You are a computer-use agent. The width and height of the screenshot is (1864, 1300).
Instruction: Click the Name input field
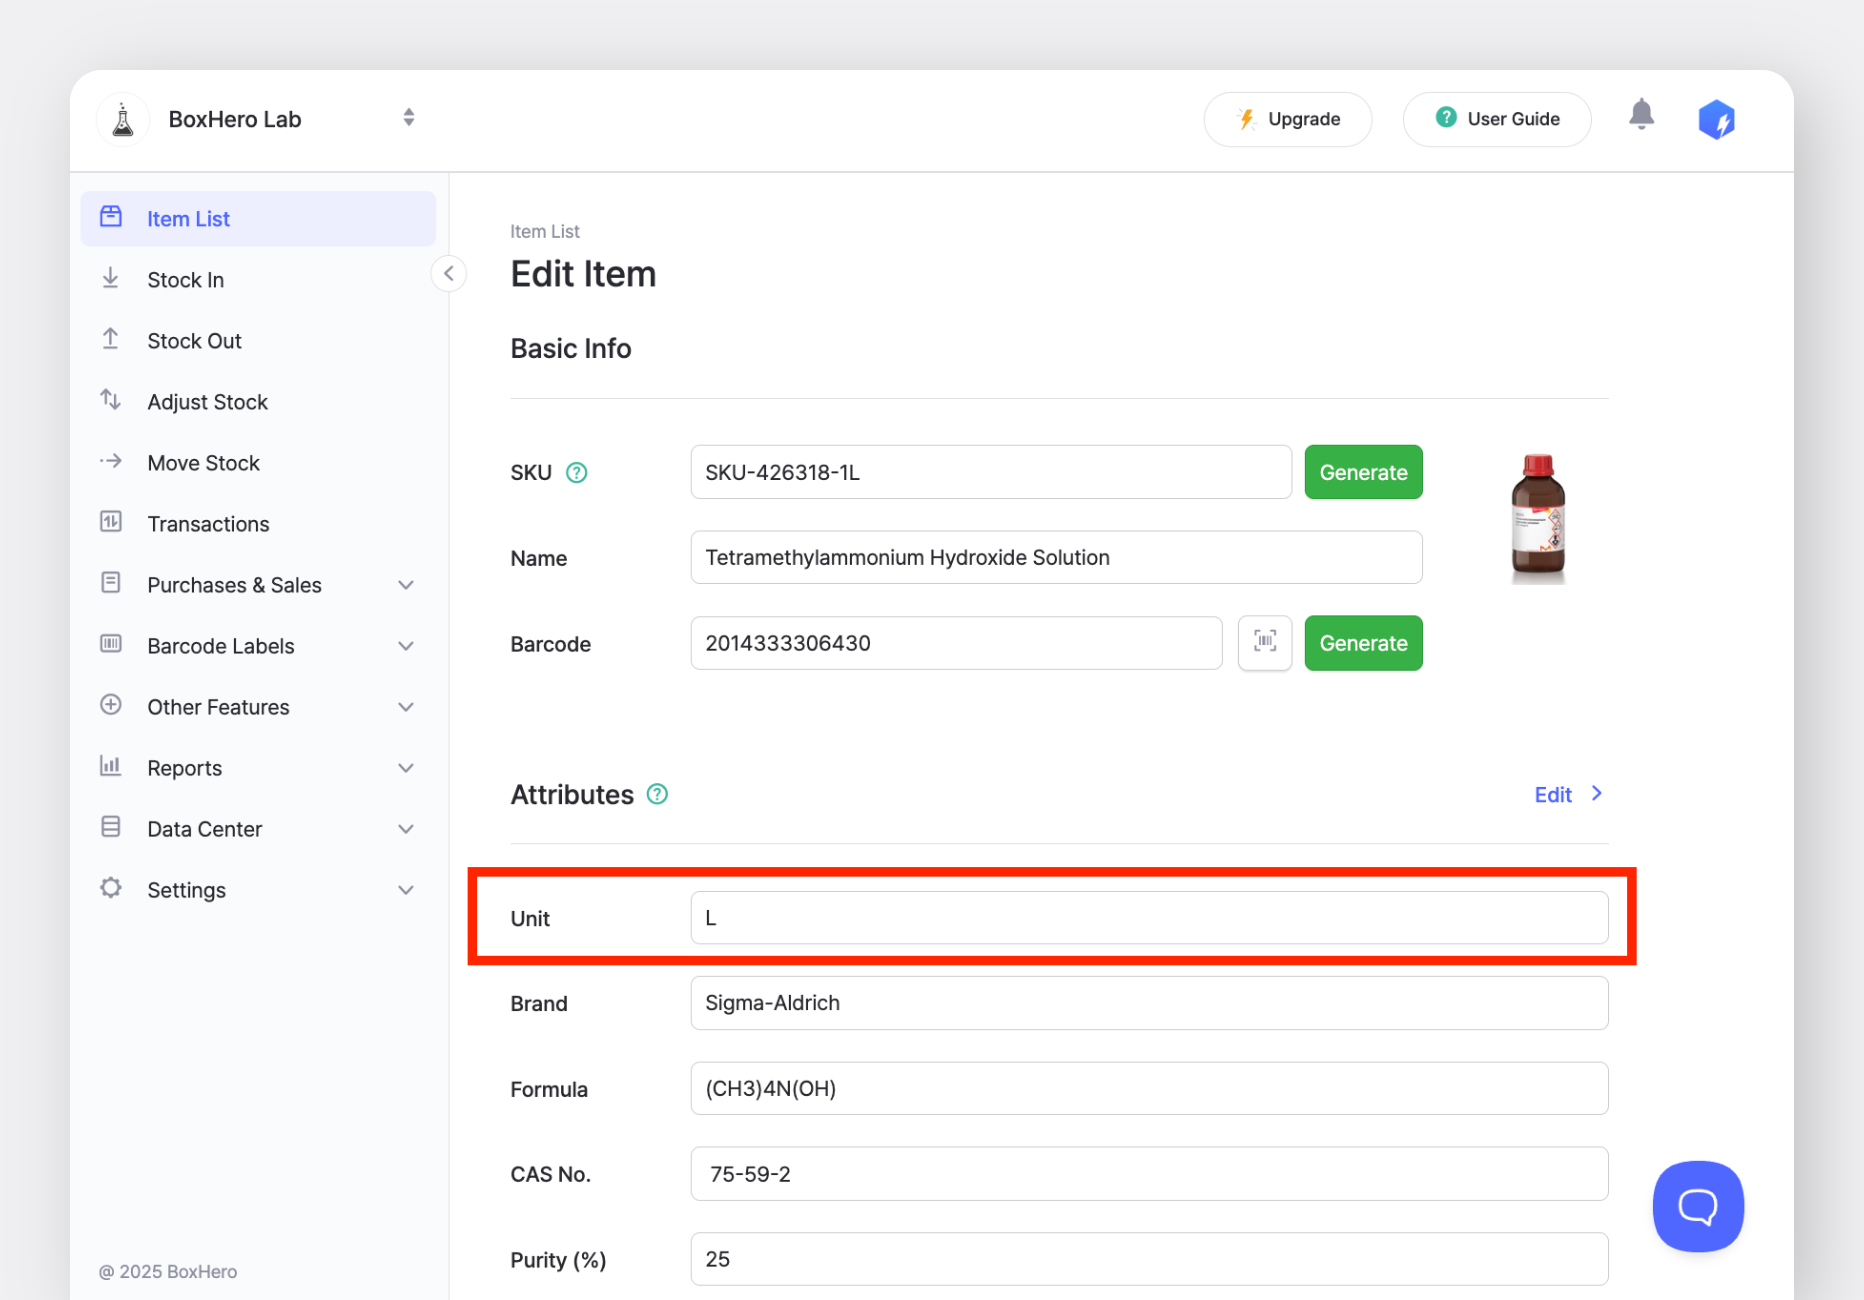coord(1056,557)
